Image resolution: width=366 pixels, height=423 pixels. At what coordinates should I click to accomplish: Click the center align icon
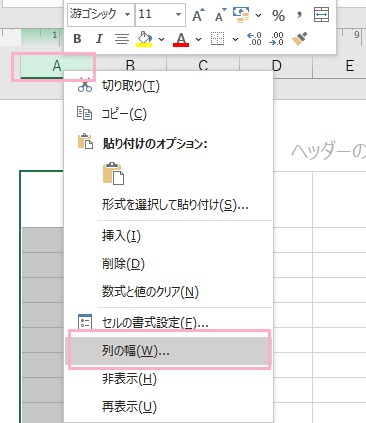(122, 39)
